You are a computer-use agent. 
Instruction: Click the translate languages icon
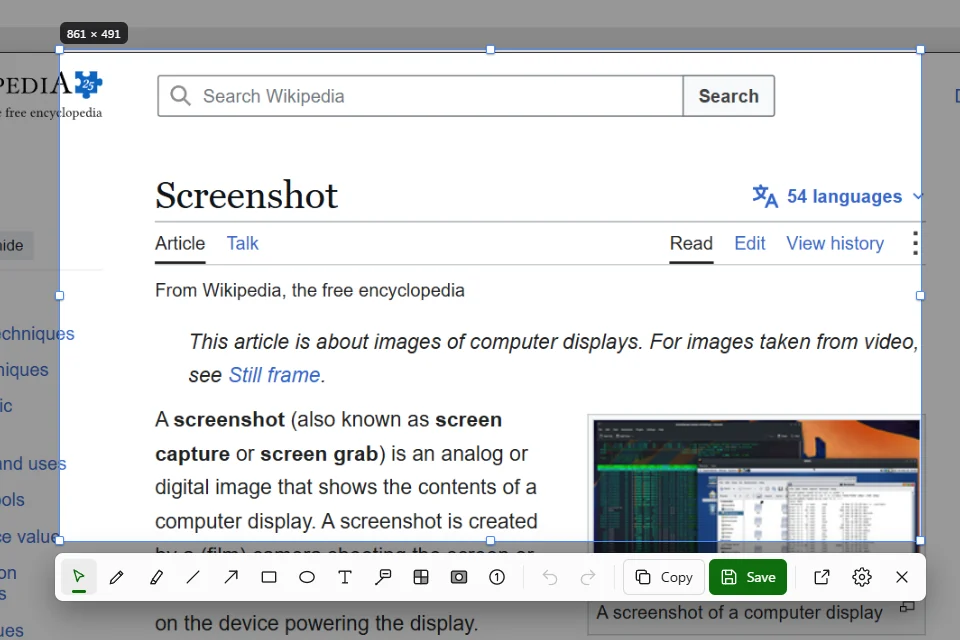point(765,196)
